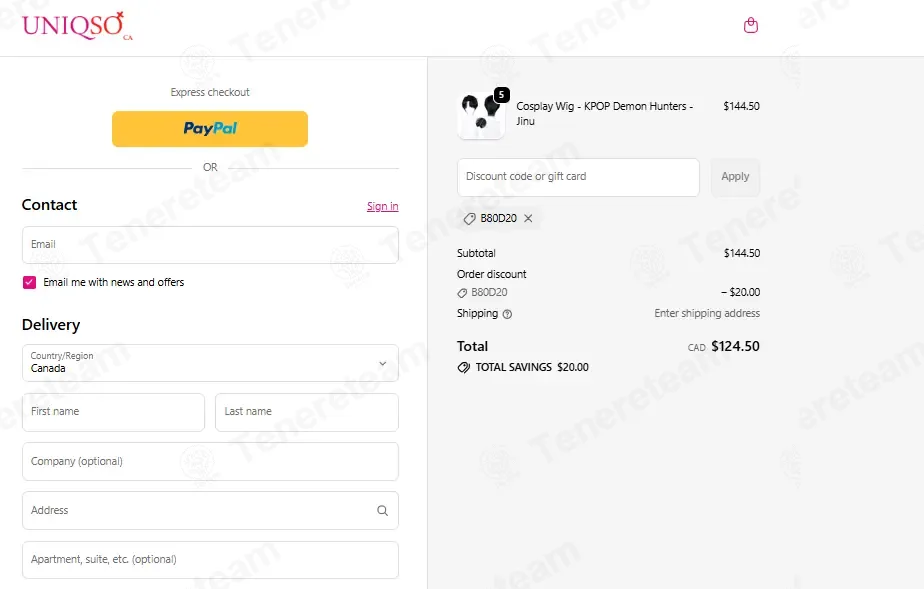Select the Last name field
The width and height of the screenshot is (924, 589).
(306, 412)
